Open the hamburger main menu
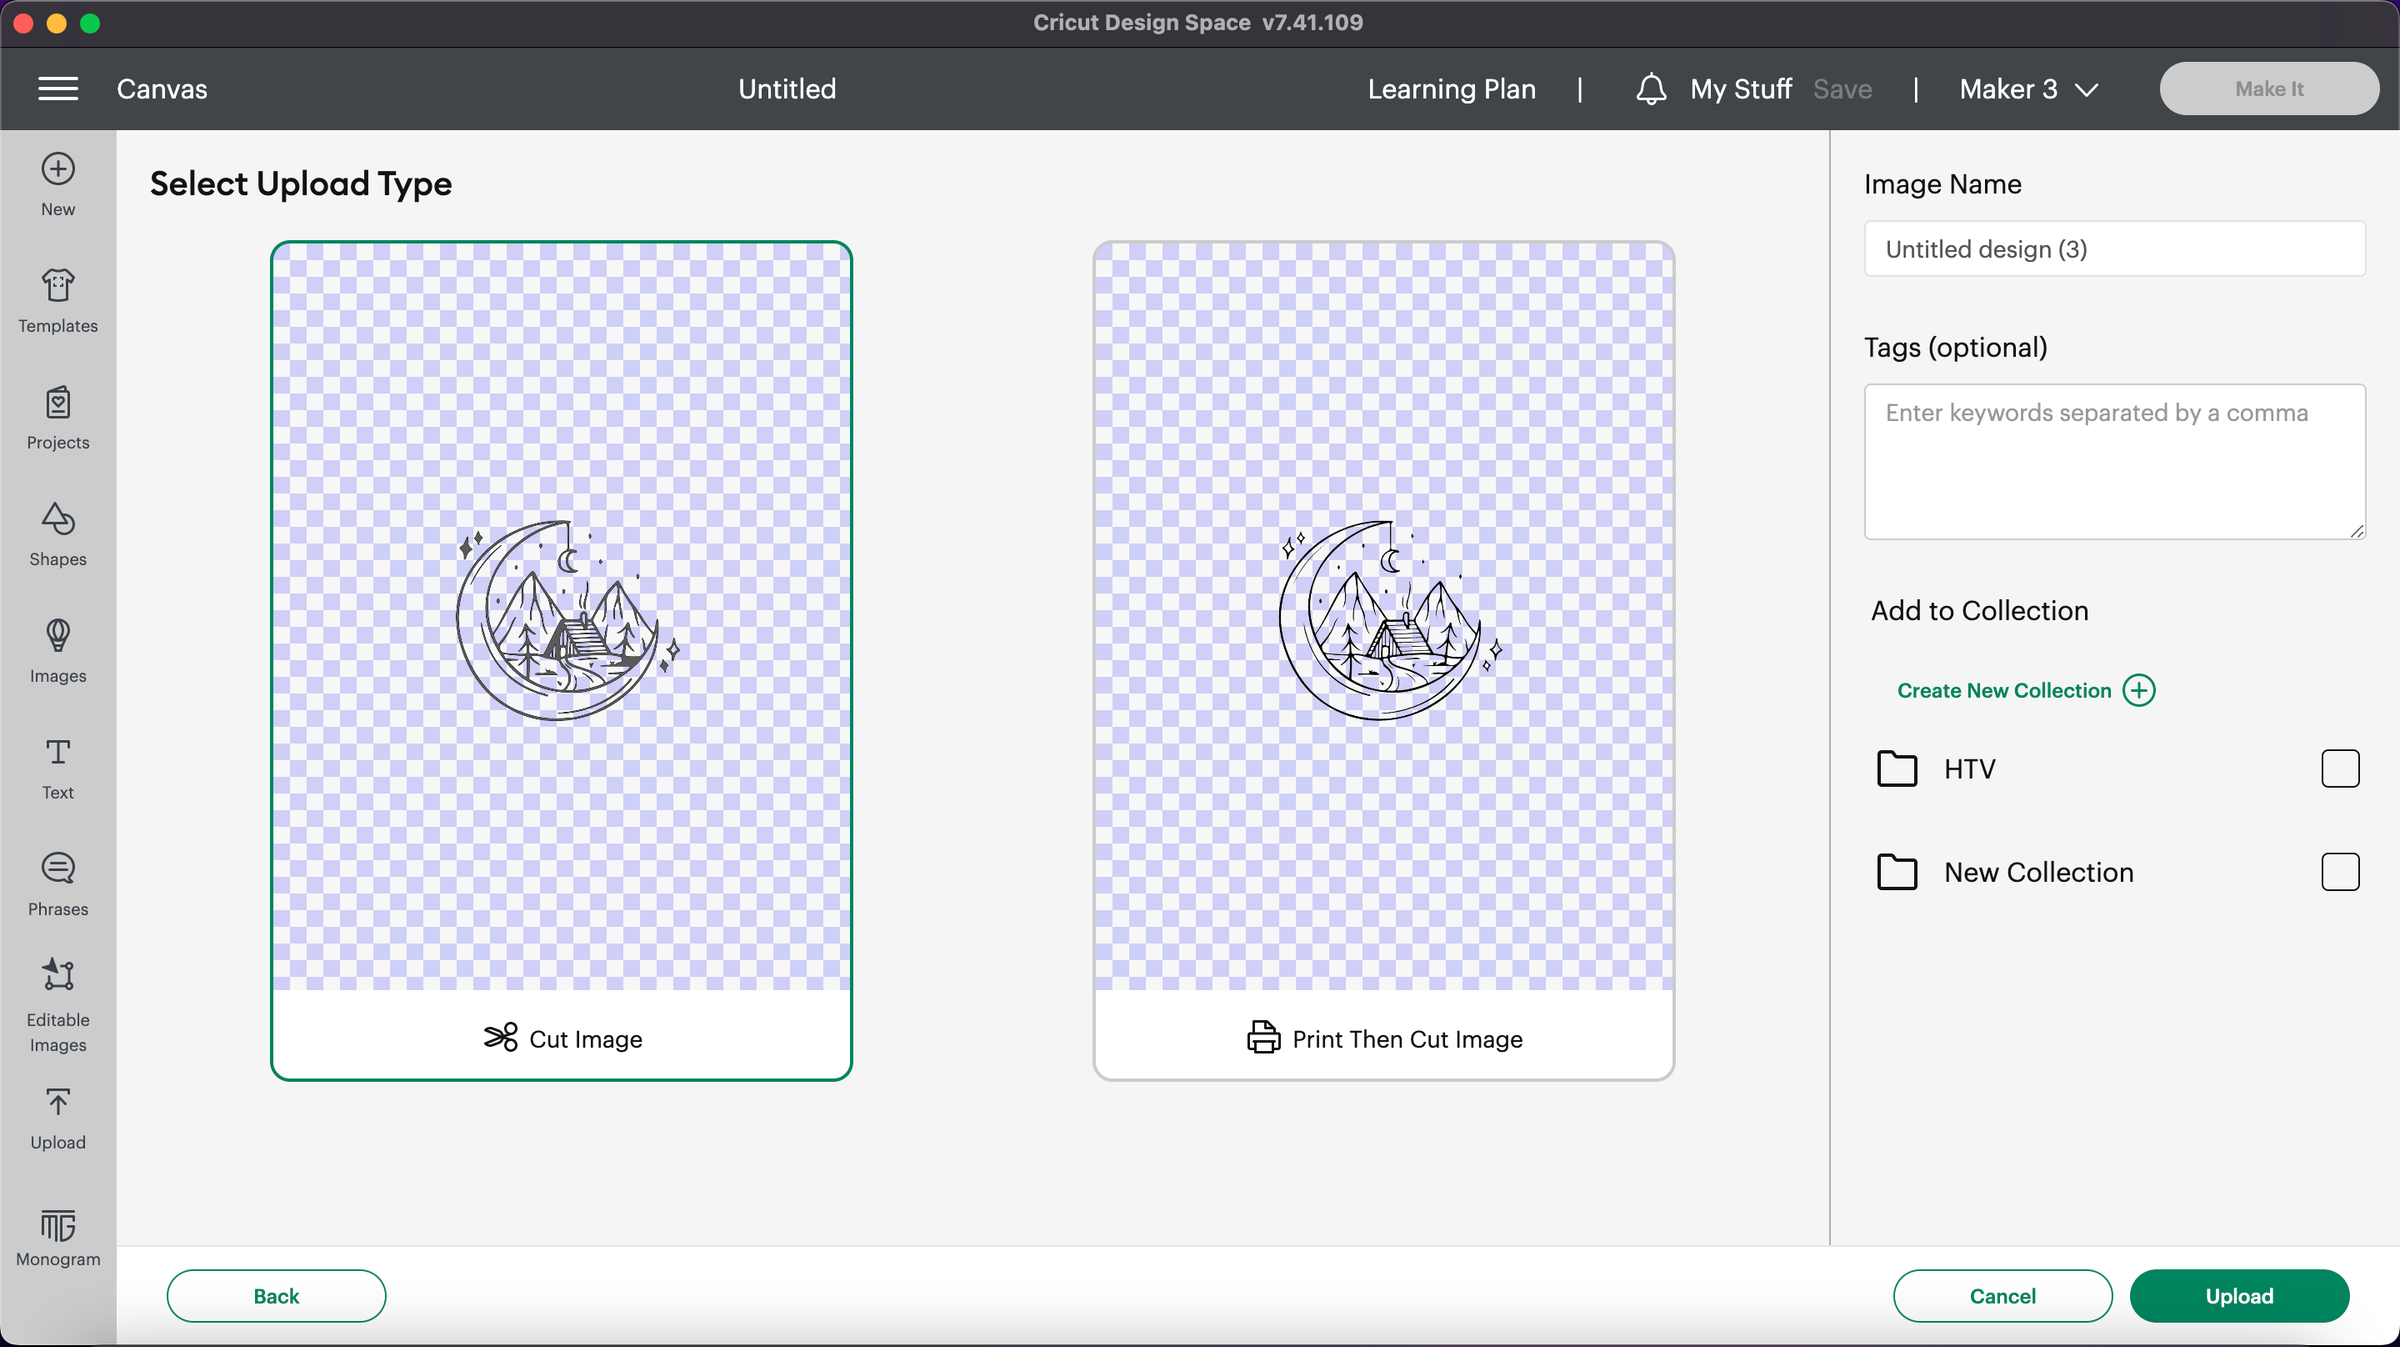This screenshot has height=1347, width=2400. (x=58, y=89)
